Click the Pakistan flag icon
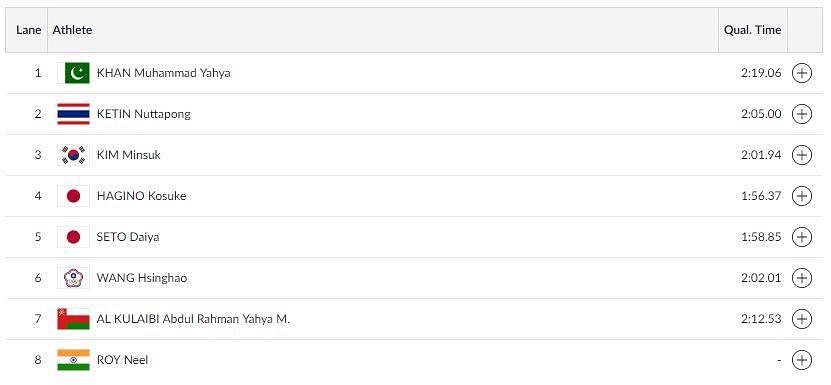831x385 pixels. 74,73
